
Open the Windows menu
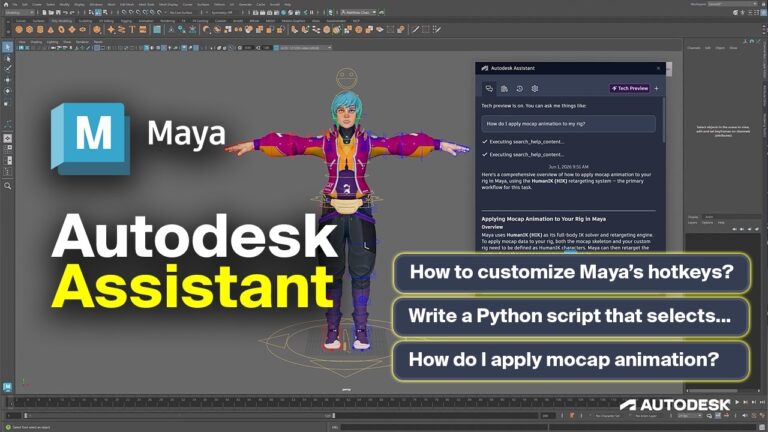click(96, 4)
